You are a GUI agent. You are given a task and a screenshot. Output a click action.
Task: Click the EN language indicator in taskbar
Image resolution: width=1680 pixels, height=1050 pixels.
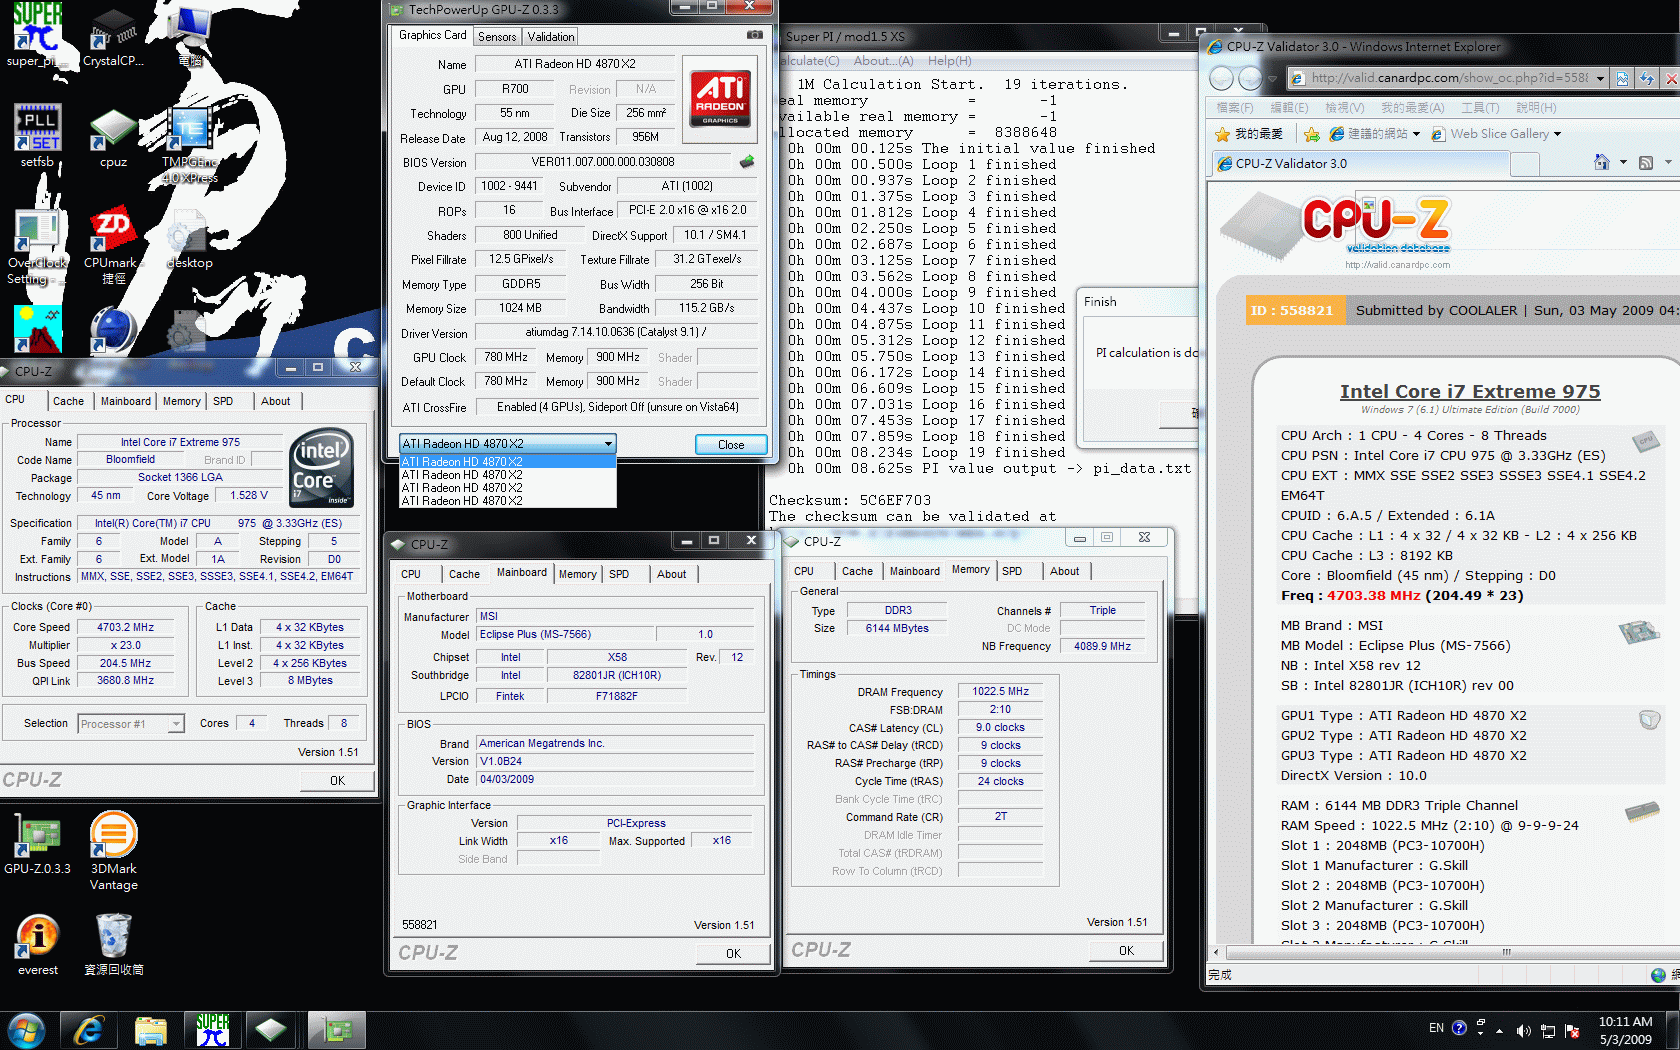click(x=1436, y=1028)
